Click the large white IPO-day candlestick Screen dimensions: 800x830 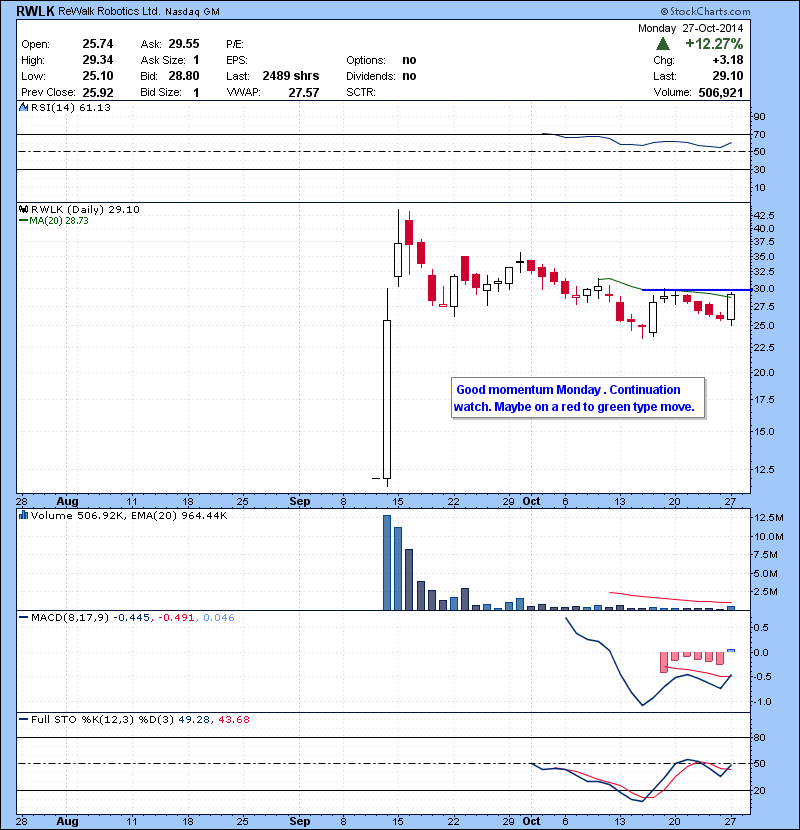pyautogui.click(x=387, y=399)
